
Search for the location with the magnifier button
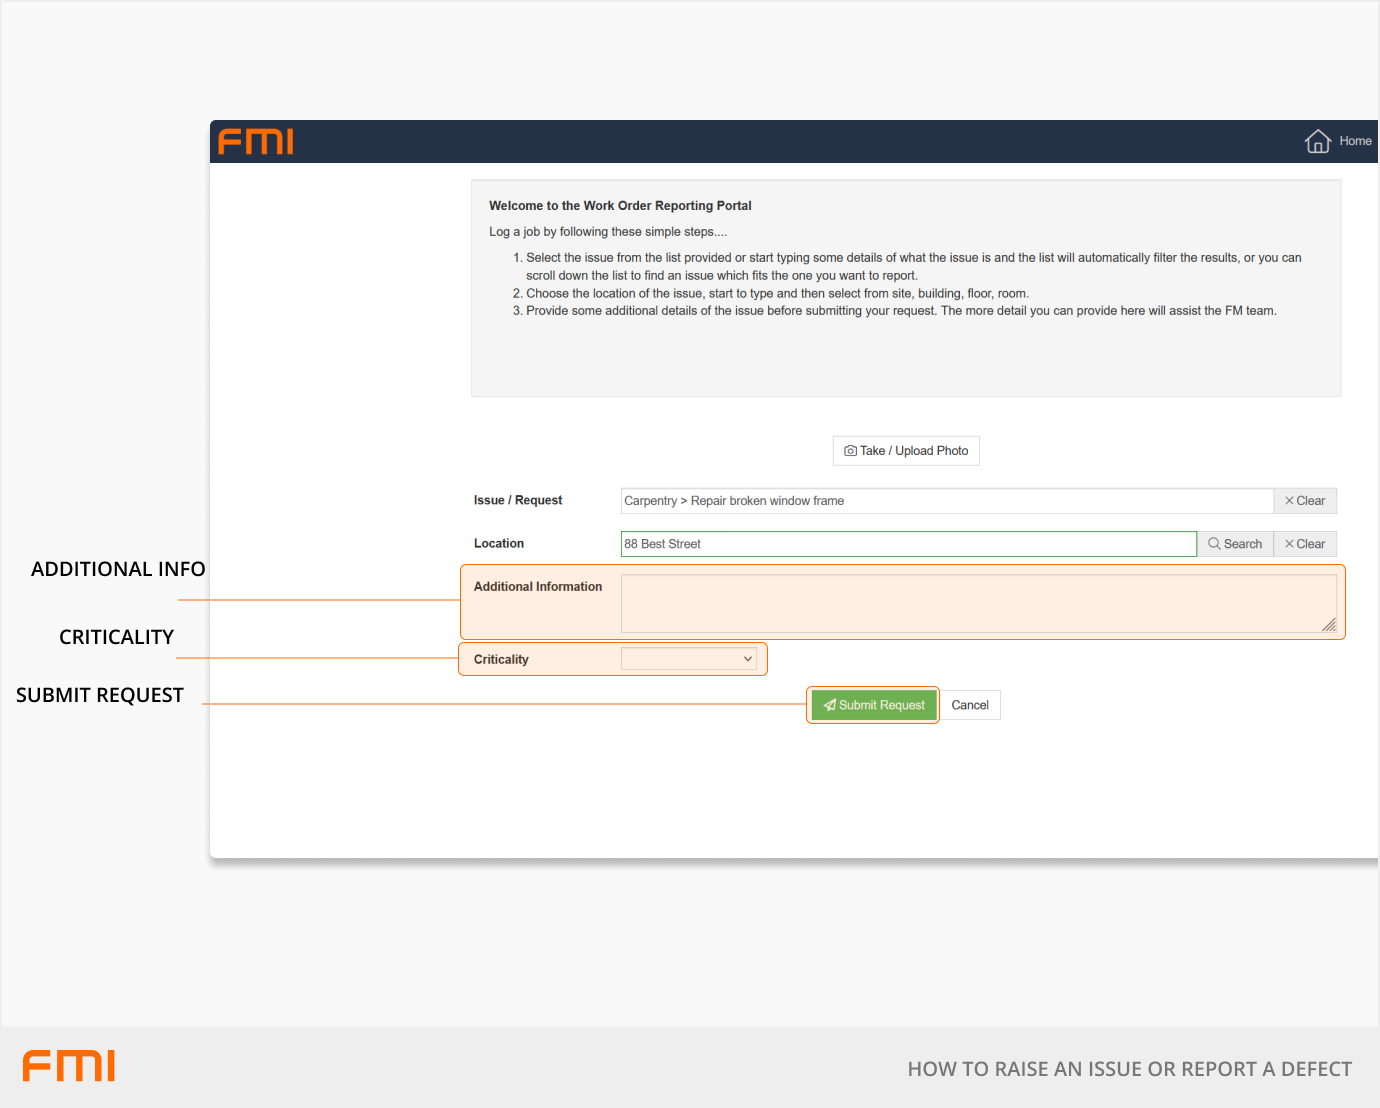point(1235,544)
